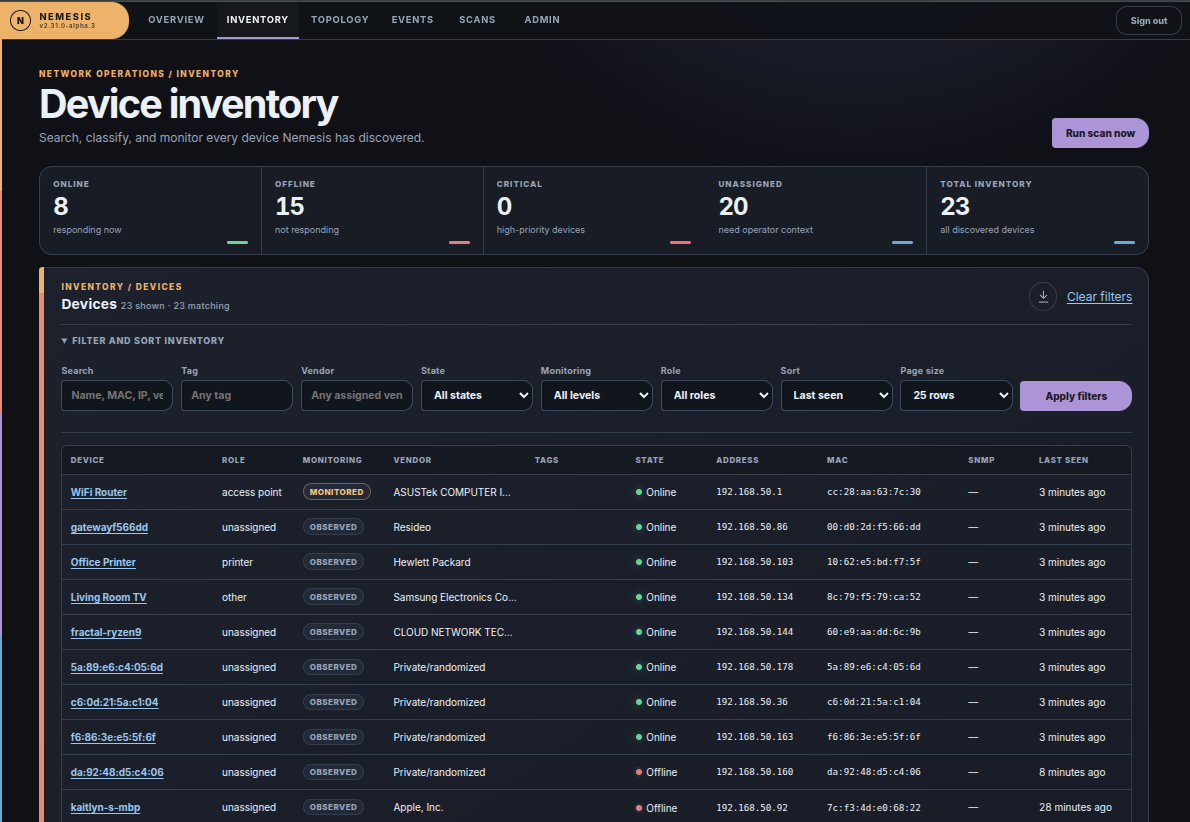Click the DEVICE column header
The image size is (1190, 822).
(x=87, y=460)
